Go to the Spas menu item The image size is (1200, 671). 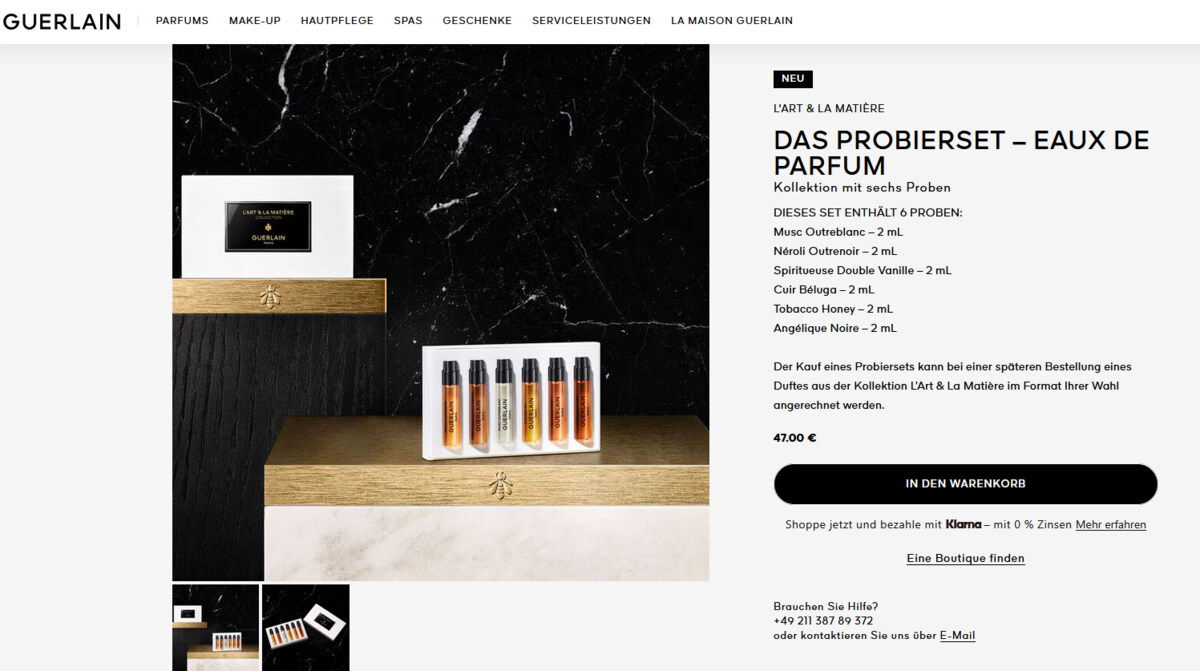tap(408, 21)
